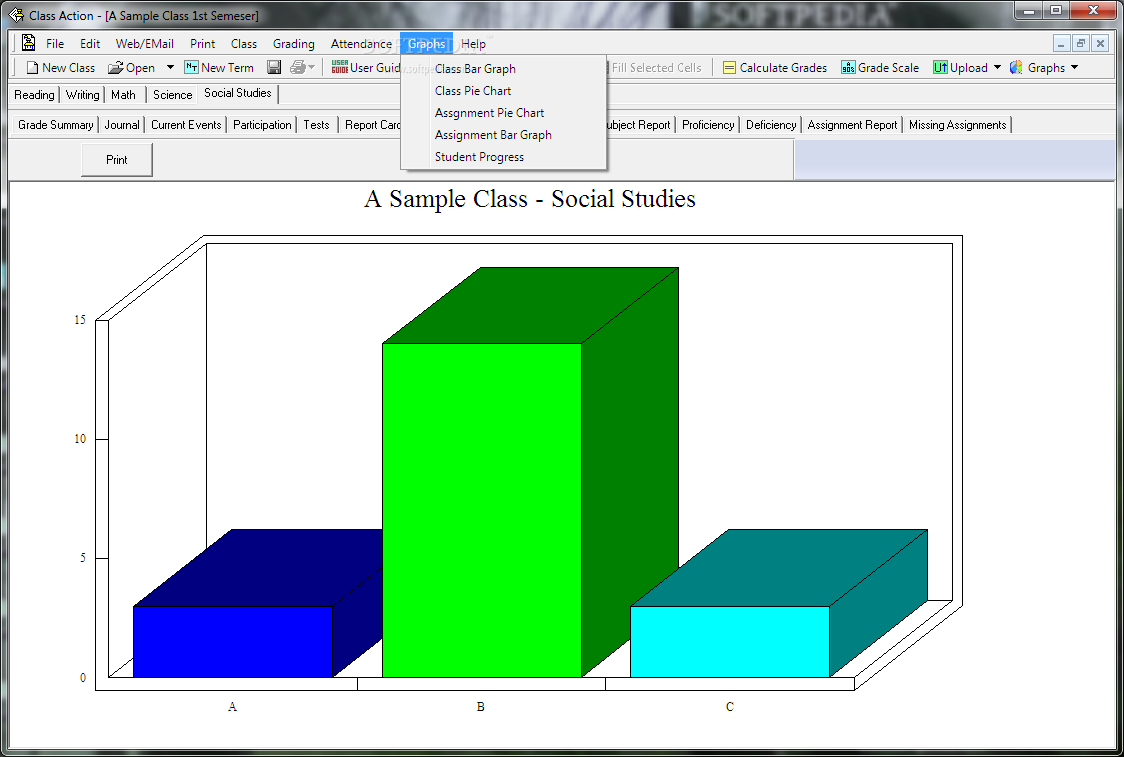Click the toolbar Graphs colorful icon
Viewport: 1124px width, 757px height.
[x=1016, y=67]
